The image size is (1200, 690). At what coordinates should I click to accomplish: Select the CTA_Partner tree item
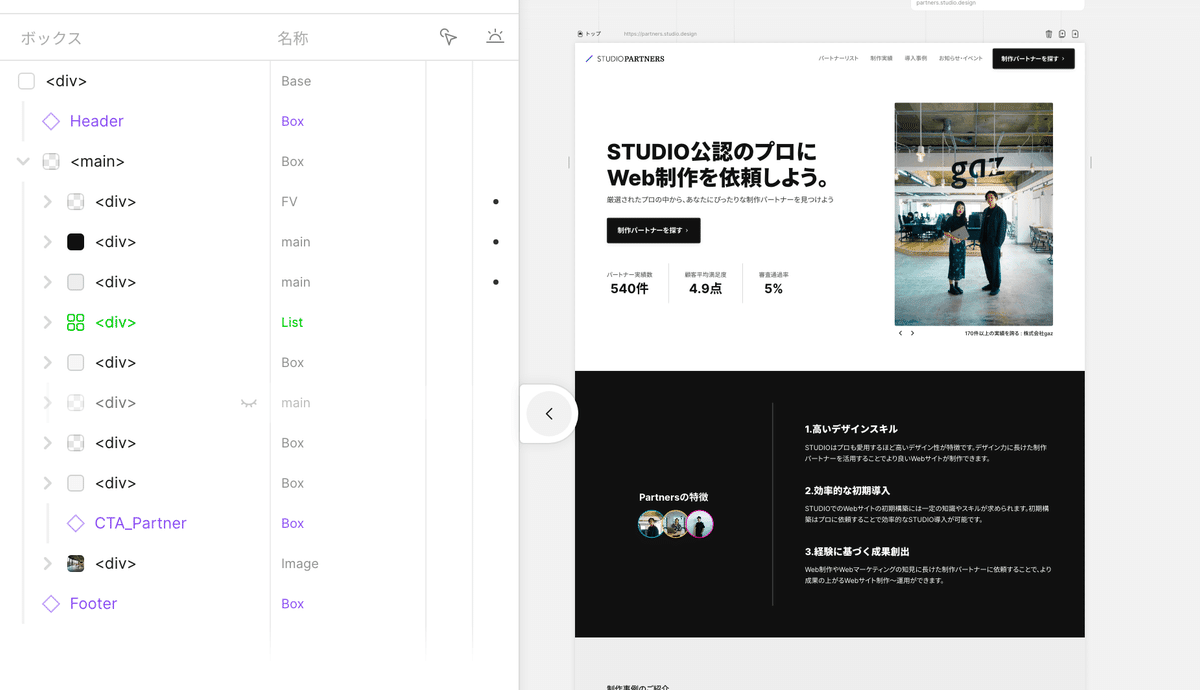141,523
